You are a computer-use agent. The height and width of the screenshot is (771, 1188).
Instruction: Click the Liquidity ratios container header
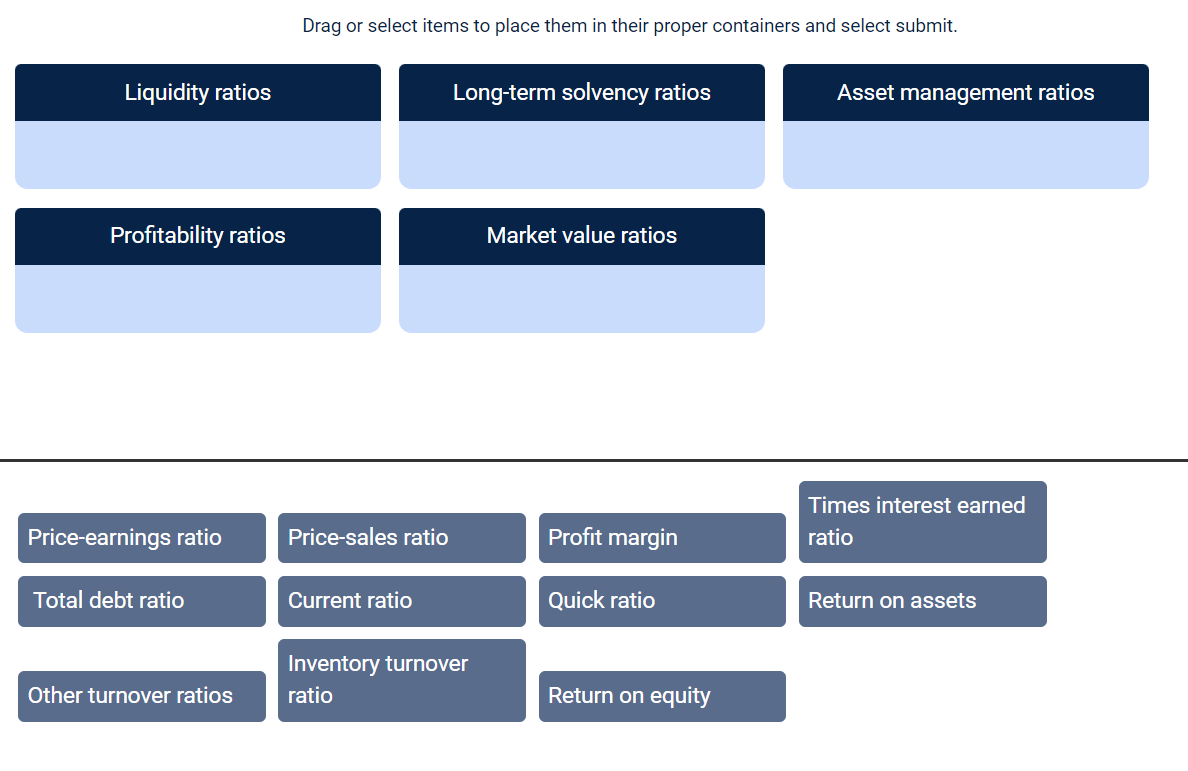(x=197, y=92)
